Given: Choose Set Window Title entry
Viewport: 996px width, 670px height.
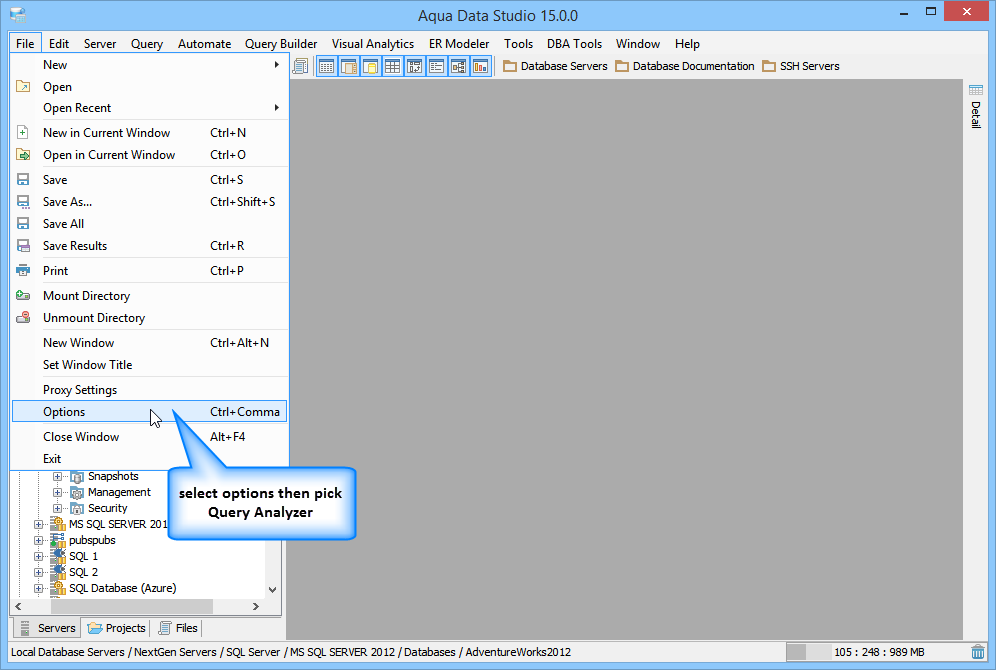Looking at the screenshot, I should tap(149, 365).
